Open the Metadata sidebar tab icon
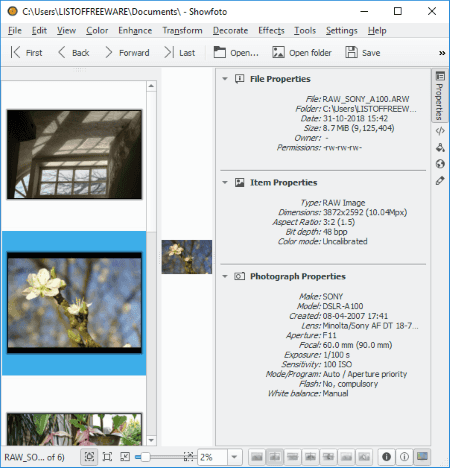450x468 pixels. (440, 131)
